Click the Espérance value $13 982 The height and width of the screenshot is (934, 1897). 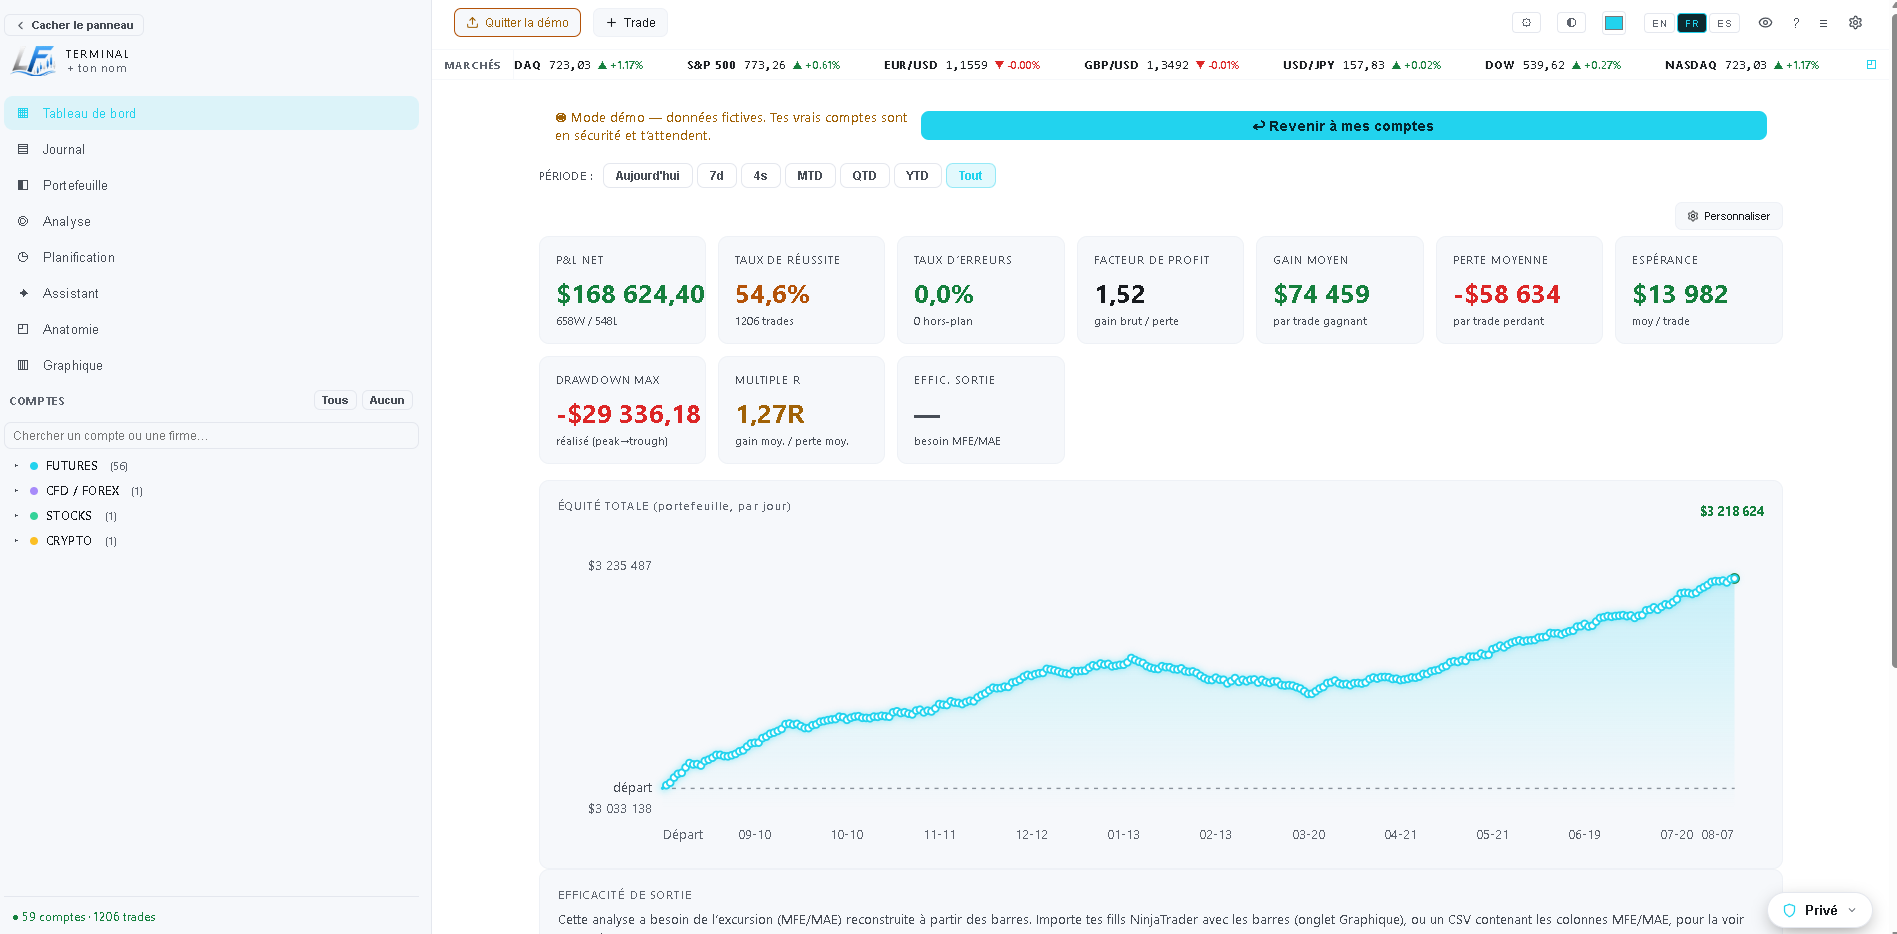point(1680,294)
